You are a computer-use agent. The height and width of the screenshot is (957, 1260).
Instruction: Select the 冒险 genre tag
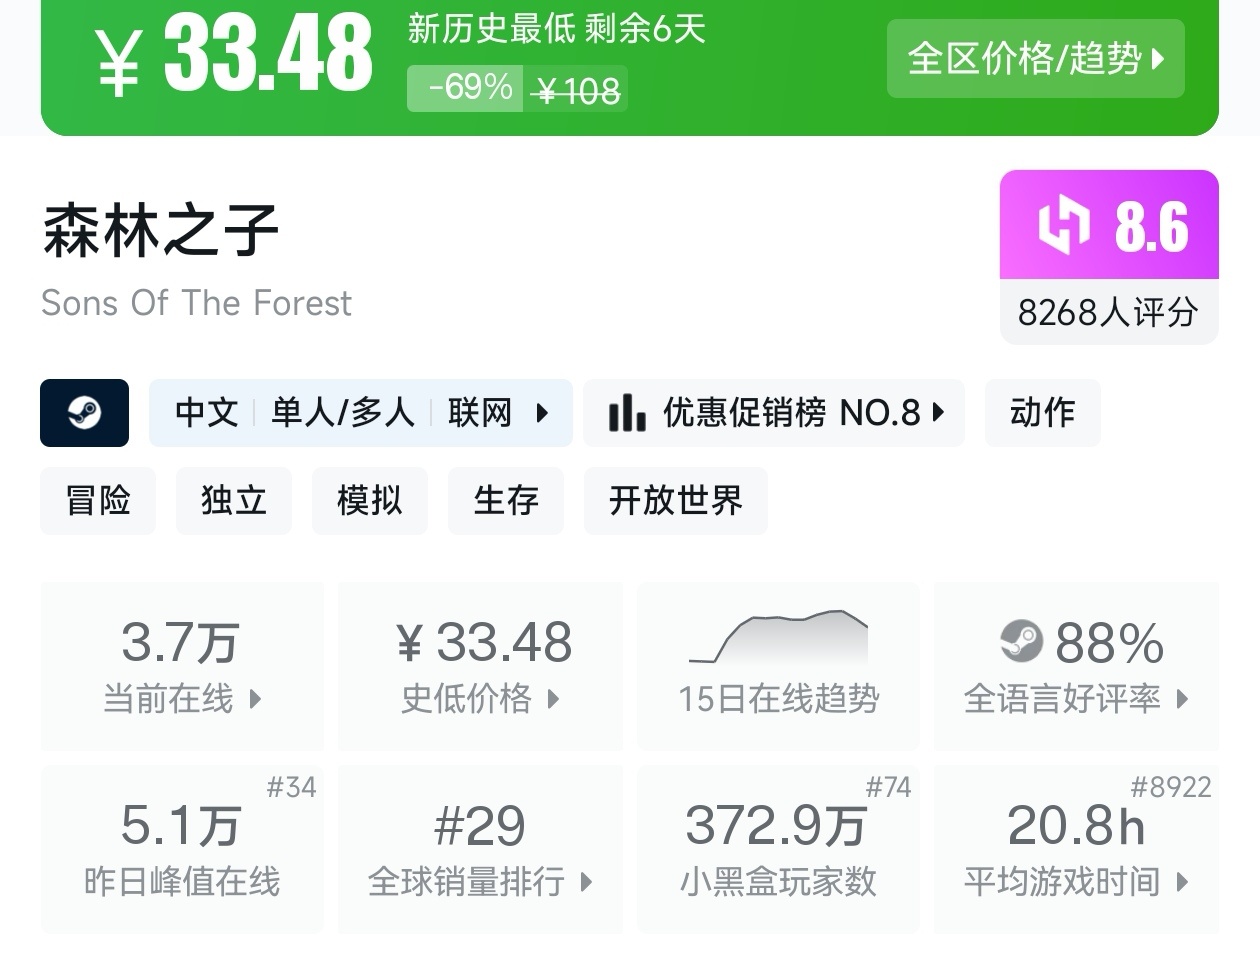98,500
